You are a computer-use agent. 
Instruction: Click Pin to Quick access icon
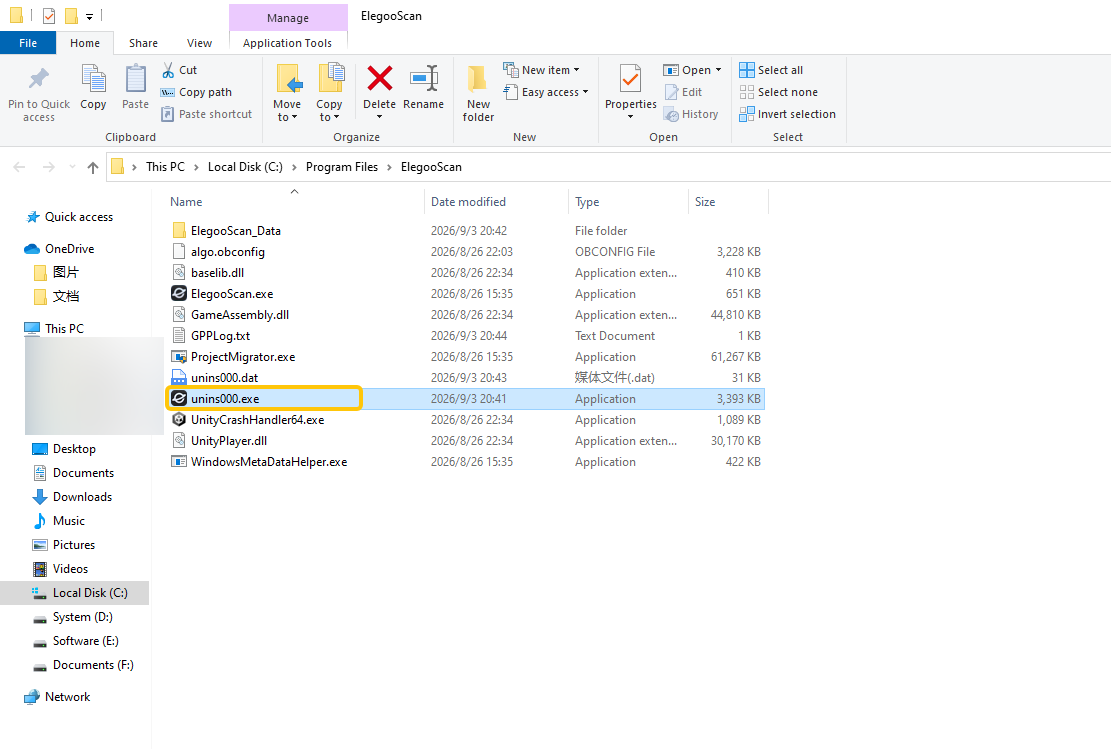coord(38,79)
